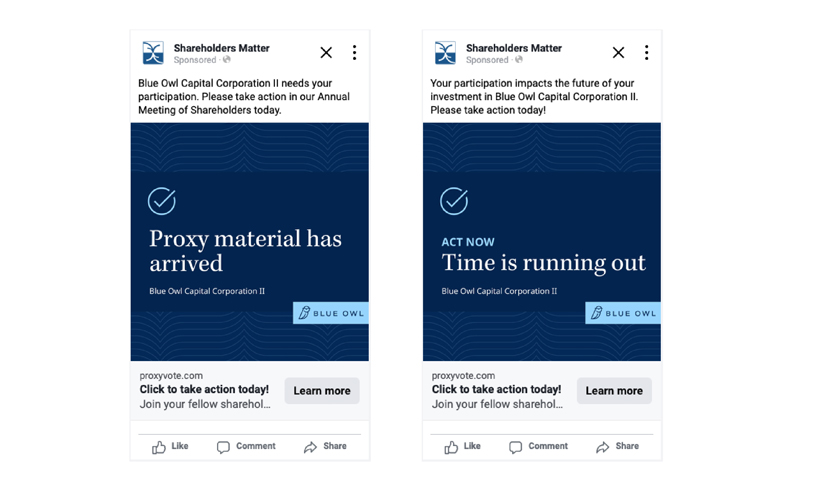Dismiss the right ad with the X icon
The height and width of the screenshot is (504, 820).
pyautogui.click(x=619, y=52)
